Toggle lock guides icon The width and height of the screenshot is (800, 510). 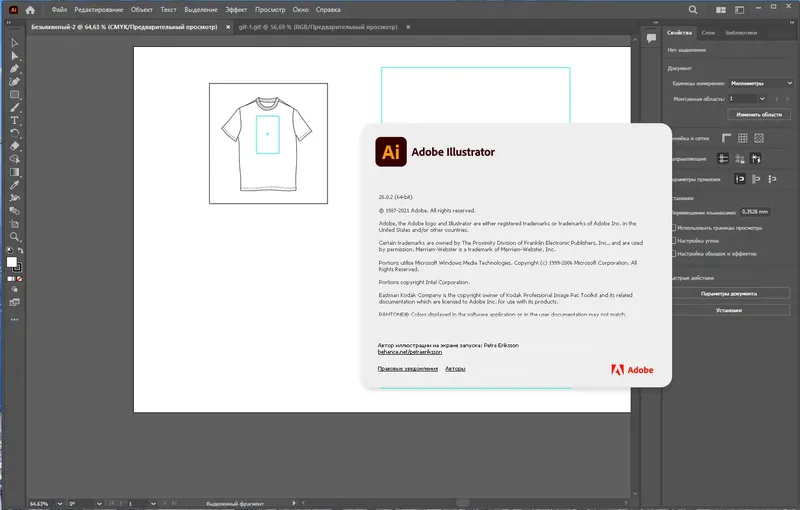click(x=739, y=159)
